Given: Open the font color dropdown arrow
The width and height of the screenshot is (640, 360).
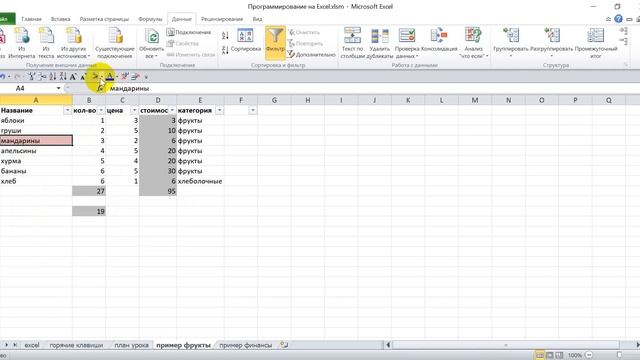Looking at the screenshot, I should [x=117, y=77].
